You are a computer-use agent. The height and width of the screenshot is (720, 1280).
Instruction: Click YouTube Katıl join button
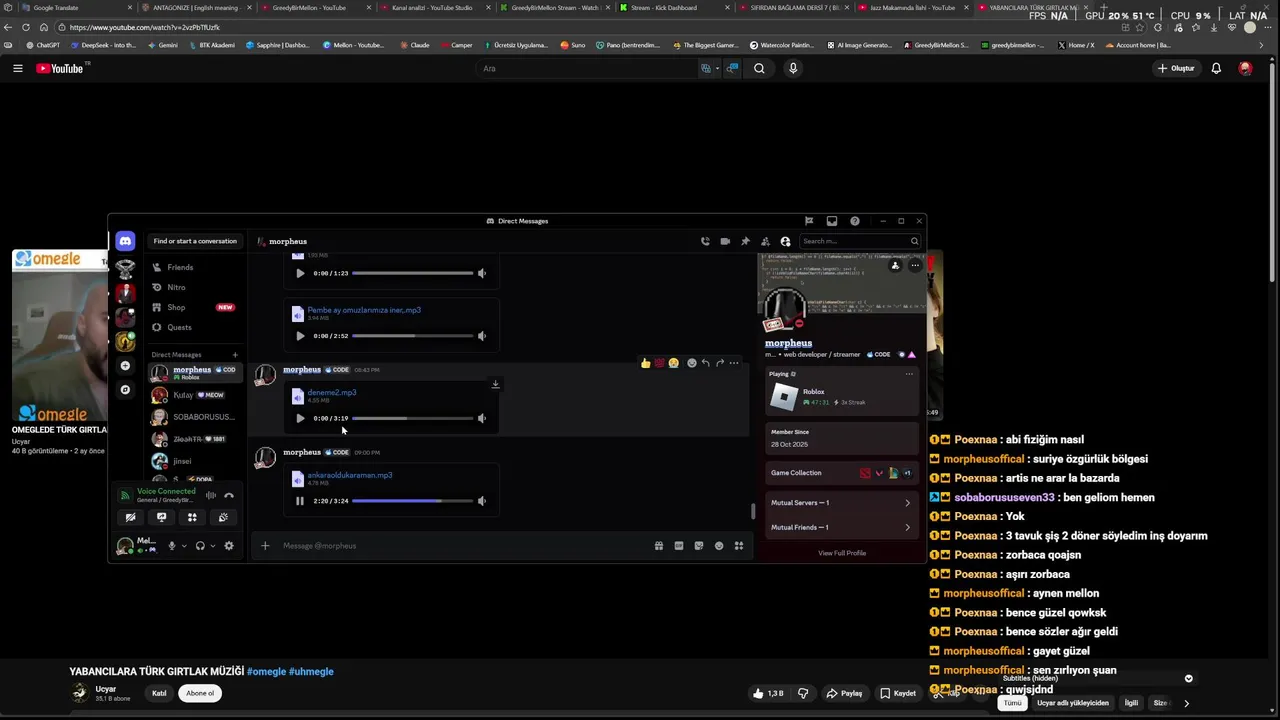tap(159, 693)
